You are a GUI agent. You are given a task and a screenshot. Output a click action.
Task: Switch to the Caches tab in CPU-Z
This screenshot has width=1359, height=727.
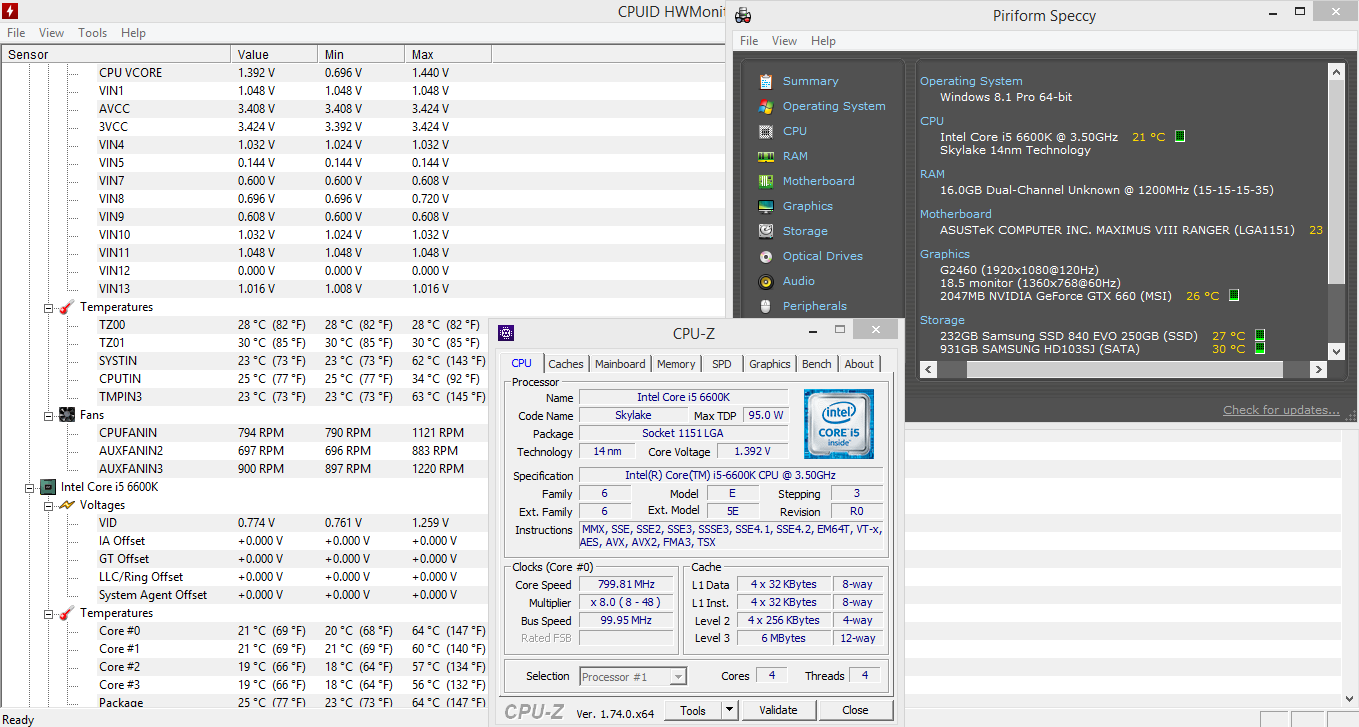566,364
